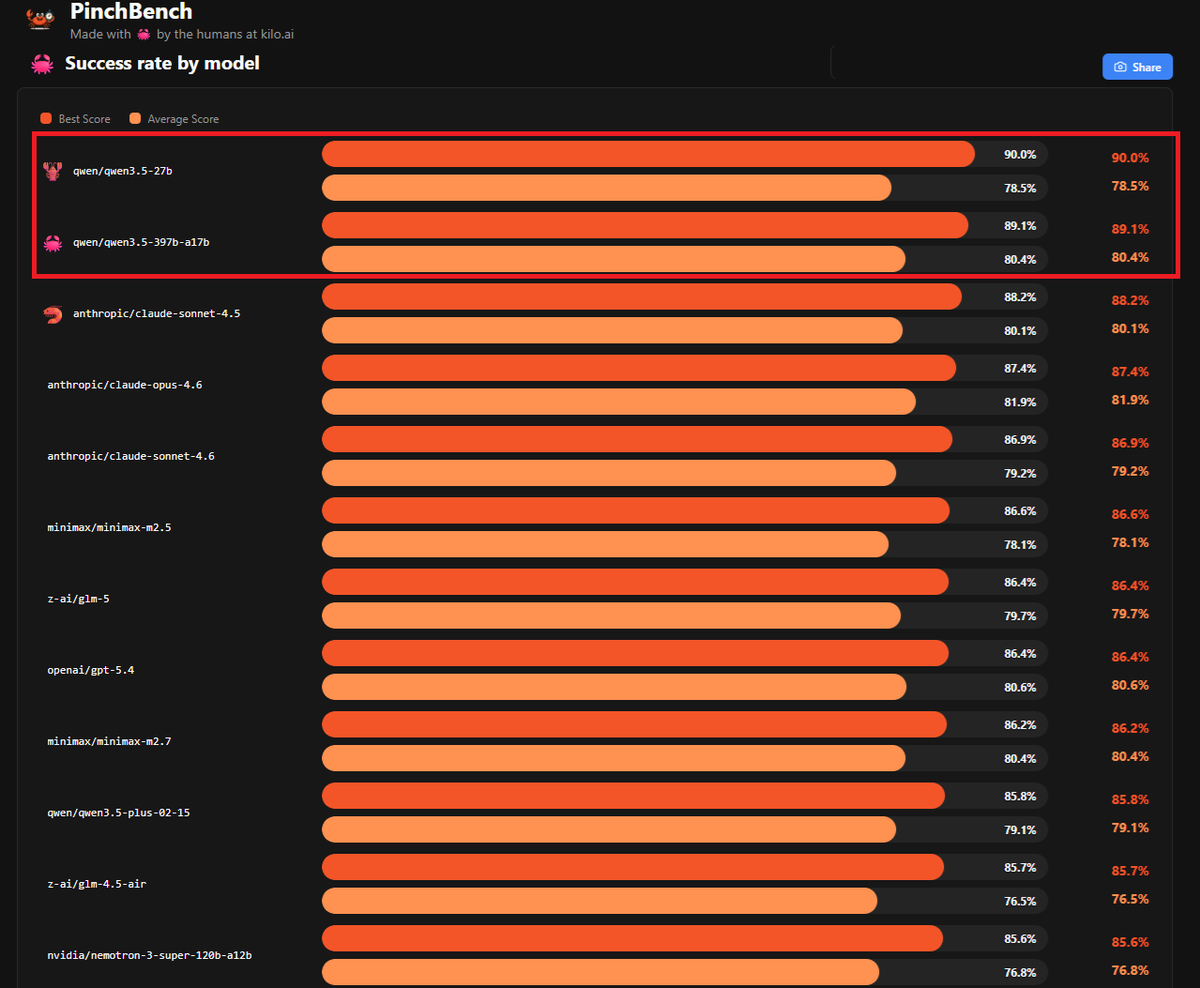Open the Share button
This screenshot has width=1200, height=988.
[1137, 67]
